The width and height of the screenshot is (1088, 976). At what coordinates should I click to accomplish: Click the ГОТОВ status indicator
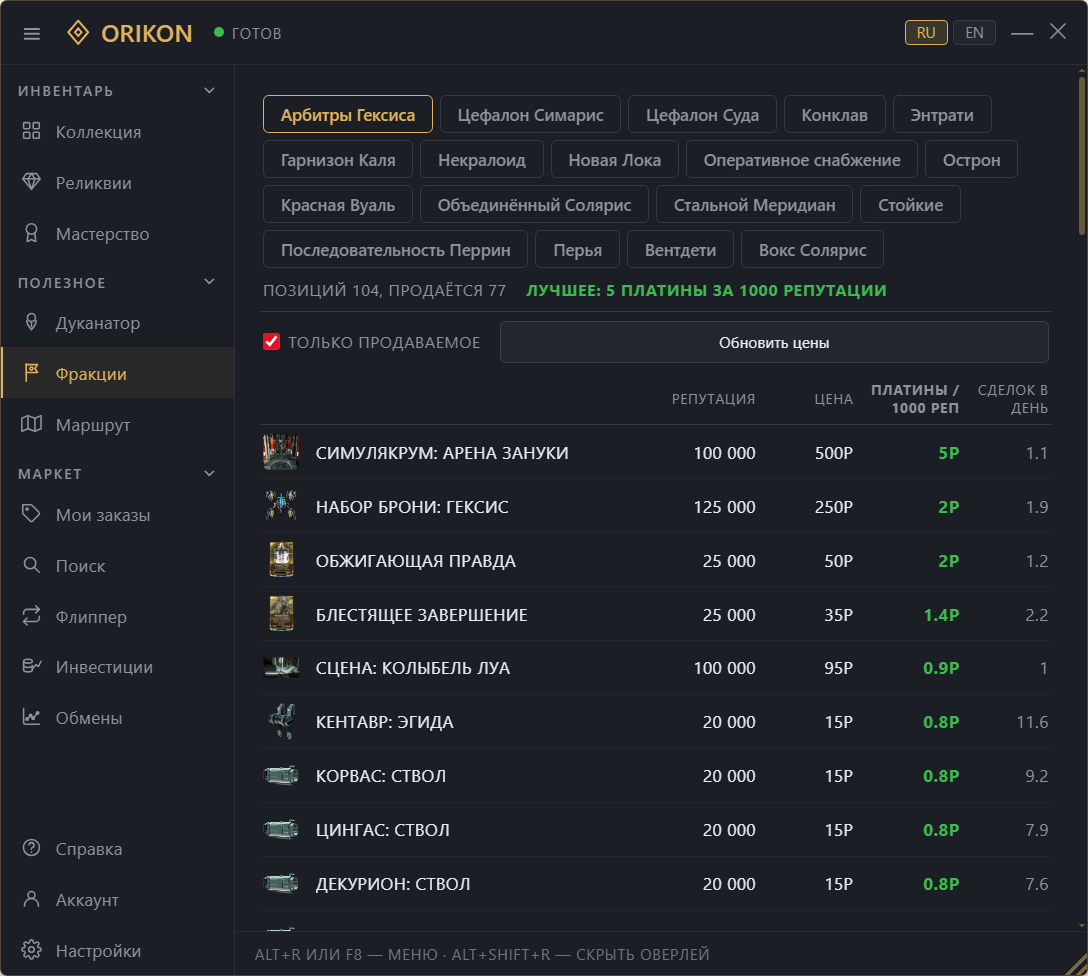[248, 33]
